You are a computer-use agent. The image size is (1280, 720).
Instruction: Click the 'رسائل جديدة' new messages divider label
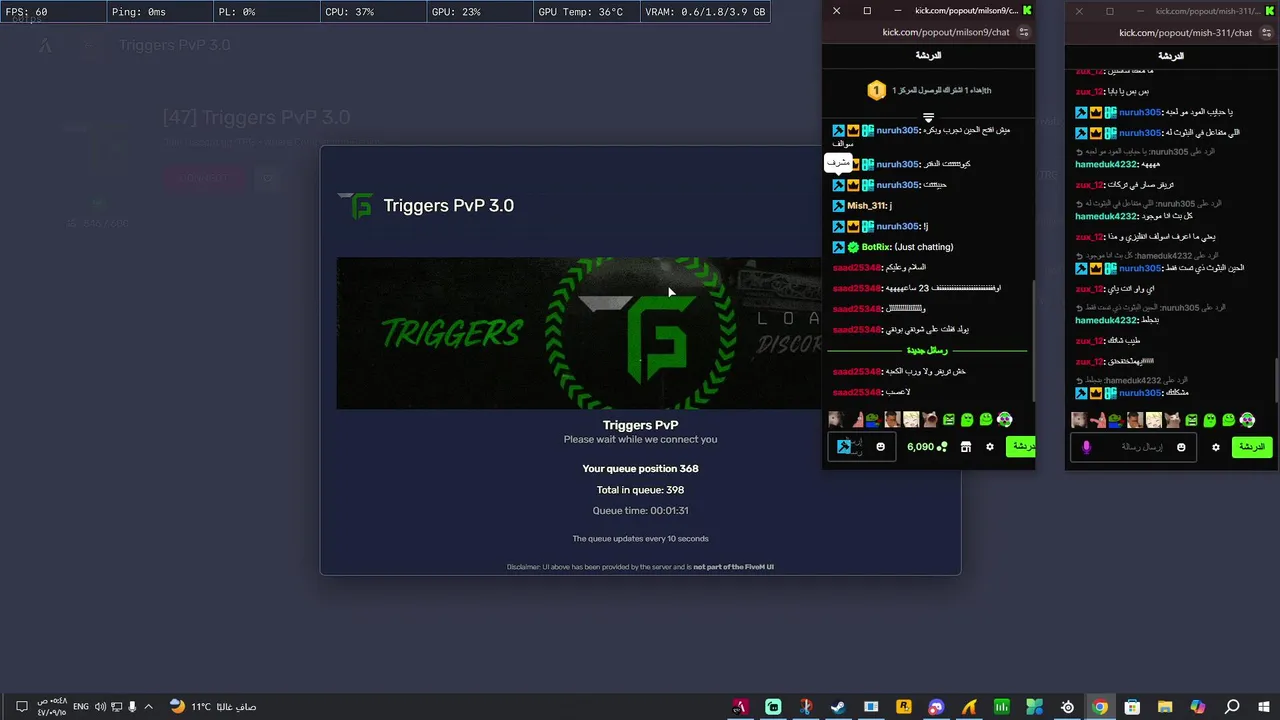tap(927, 351)
